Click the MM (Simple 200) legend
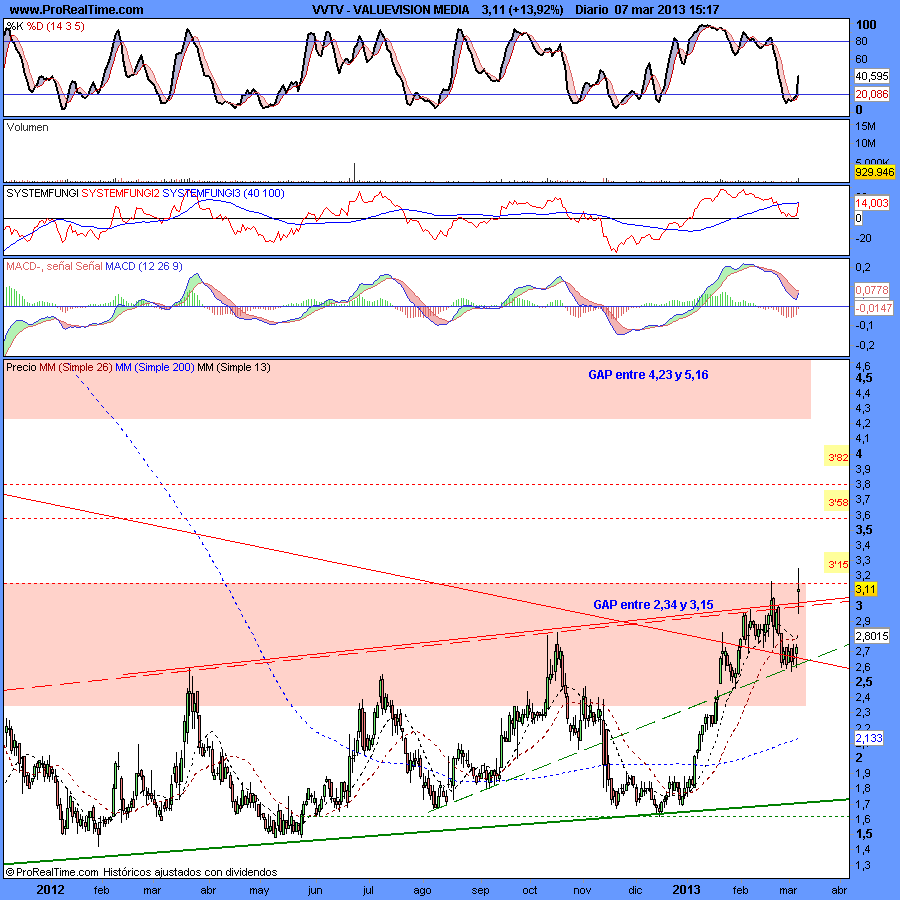This screenshot has height=900, width=900. click(155, 367)
